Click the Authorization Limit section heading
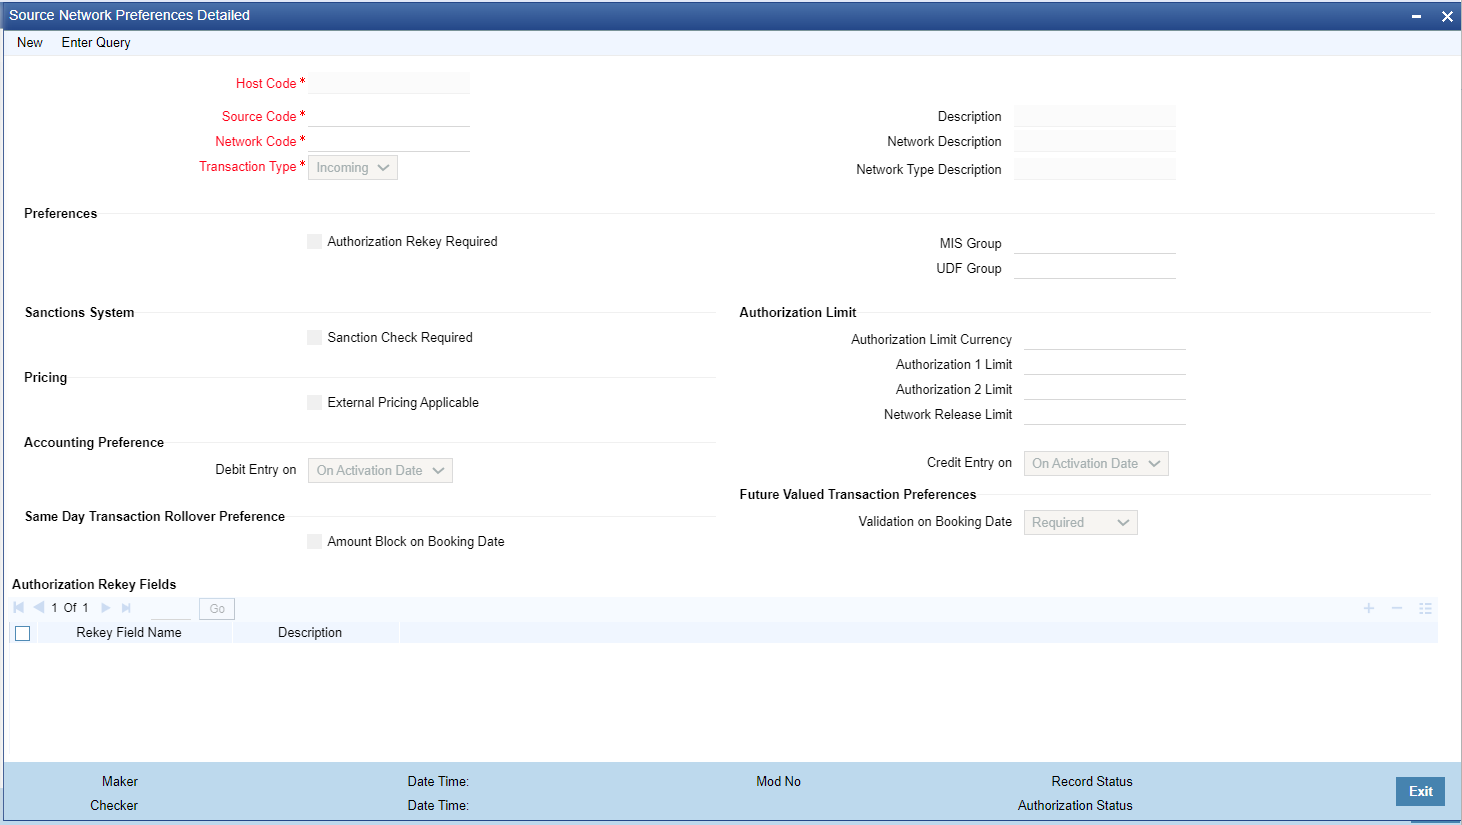 pos(798,313)
